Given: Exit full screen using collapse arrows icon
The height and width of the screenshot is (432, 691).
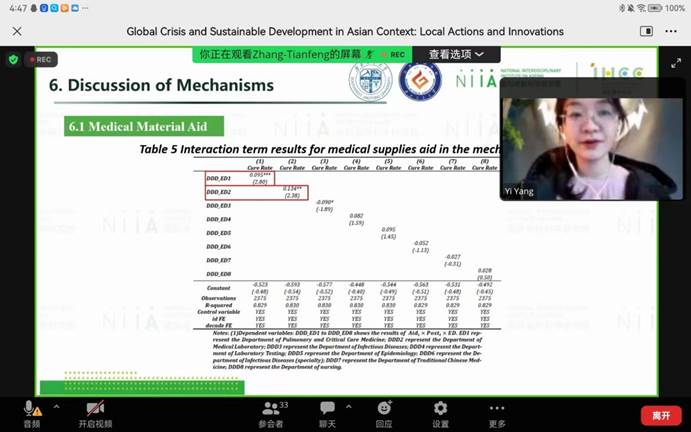Looking at the screenshot, I should coord(675,62).
